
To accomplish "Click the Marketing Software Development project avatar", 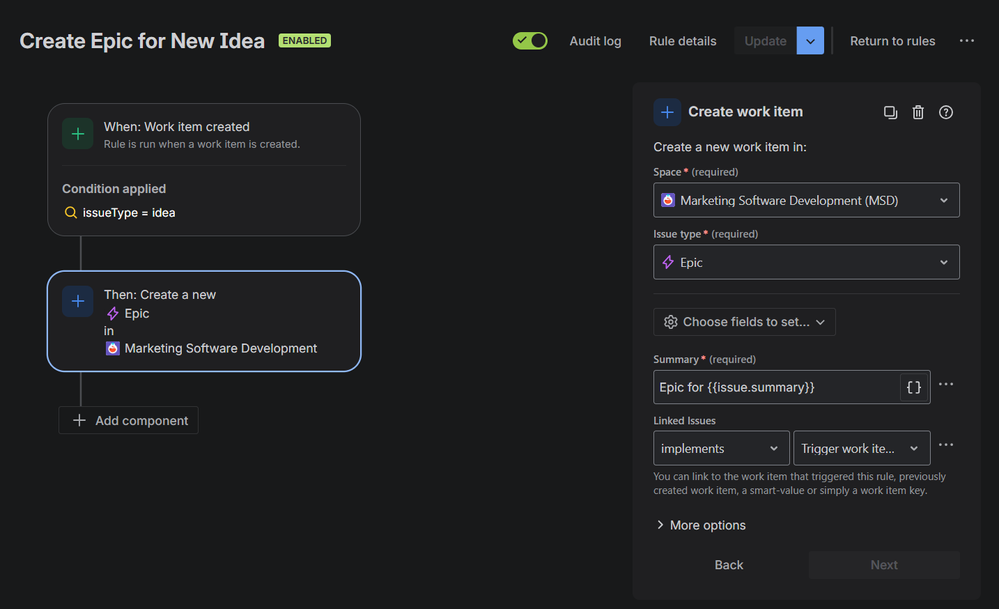I will point(668,200).
